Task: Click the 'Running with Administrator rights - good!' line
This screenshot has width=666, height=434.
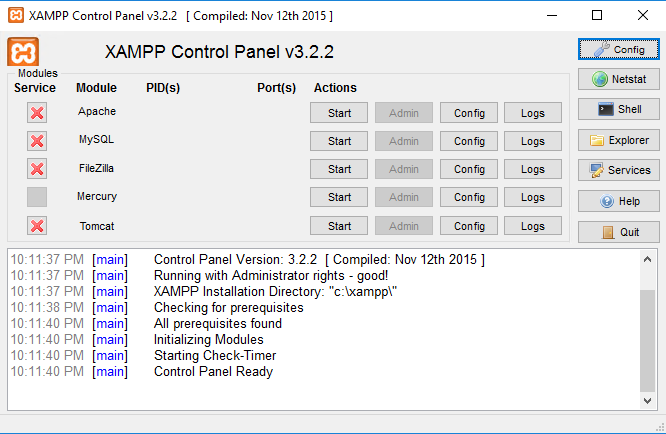Action: pyautogui.click(x=271, y=276)
